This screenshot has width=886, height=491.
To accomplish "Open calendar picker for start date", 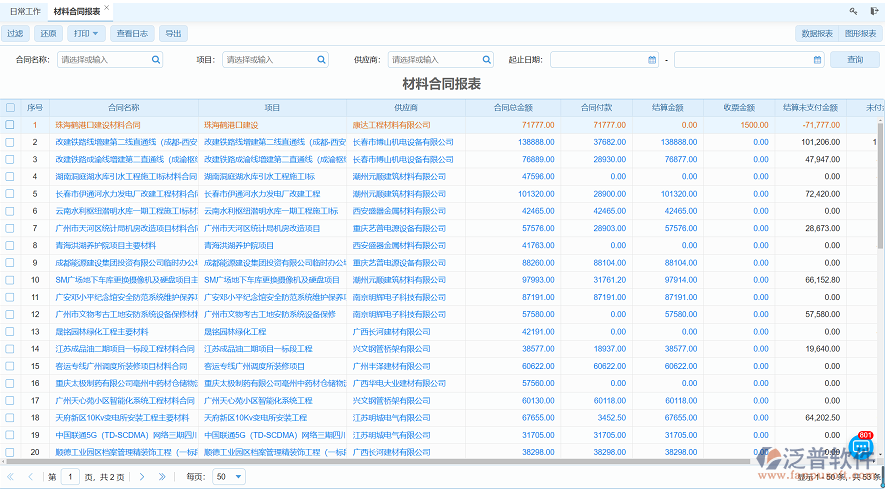I will coord(652,60).
